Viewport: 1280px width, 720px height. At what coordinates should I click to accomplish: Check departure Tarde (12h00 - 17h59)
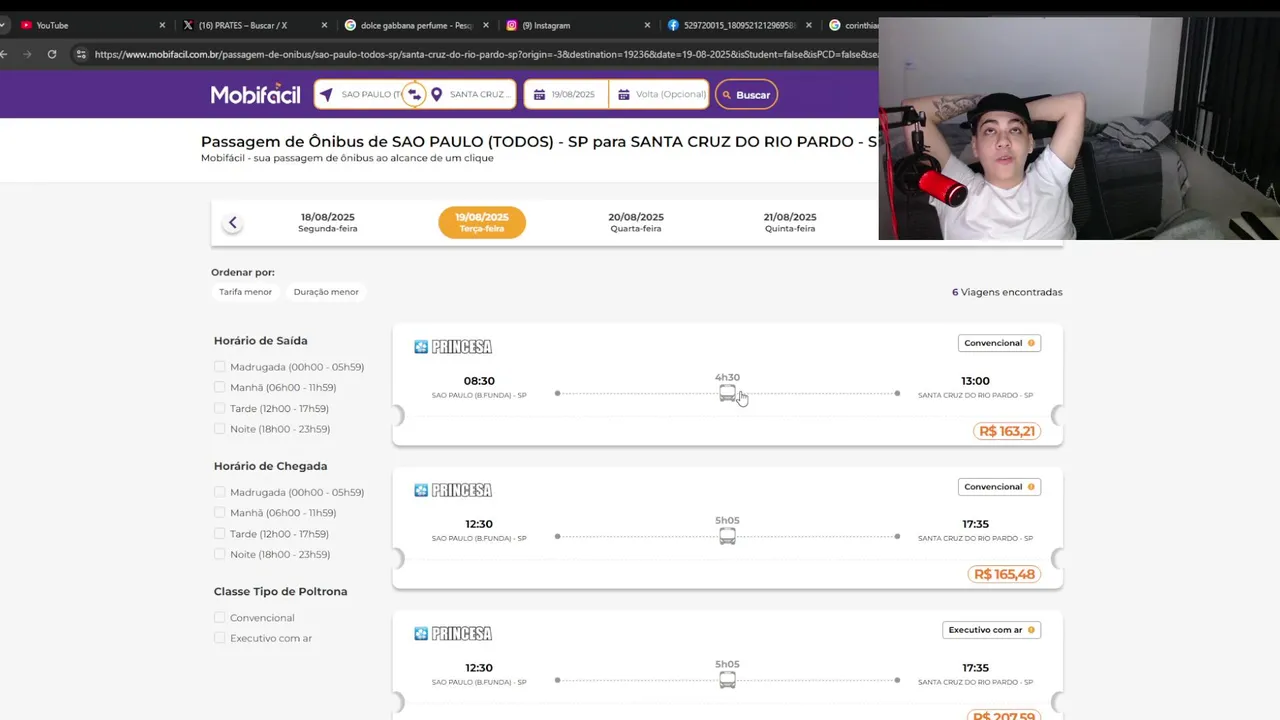click(219, 408)
